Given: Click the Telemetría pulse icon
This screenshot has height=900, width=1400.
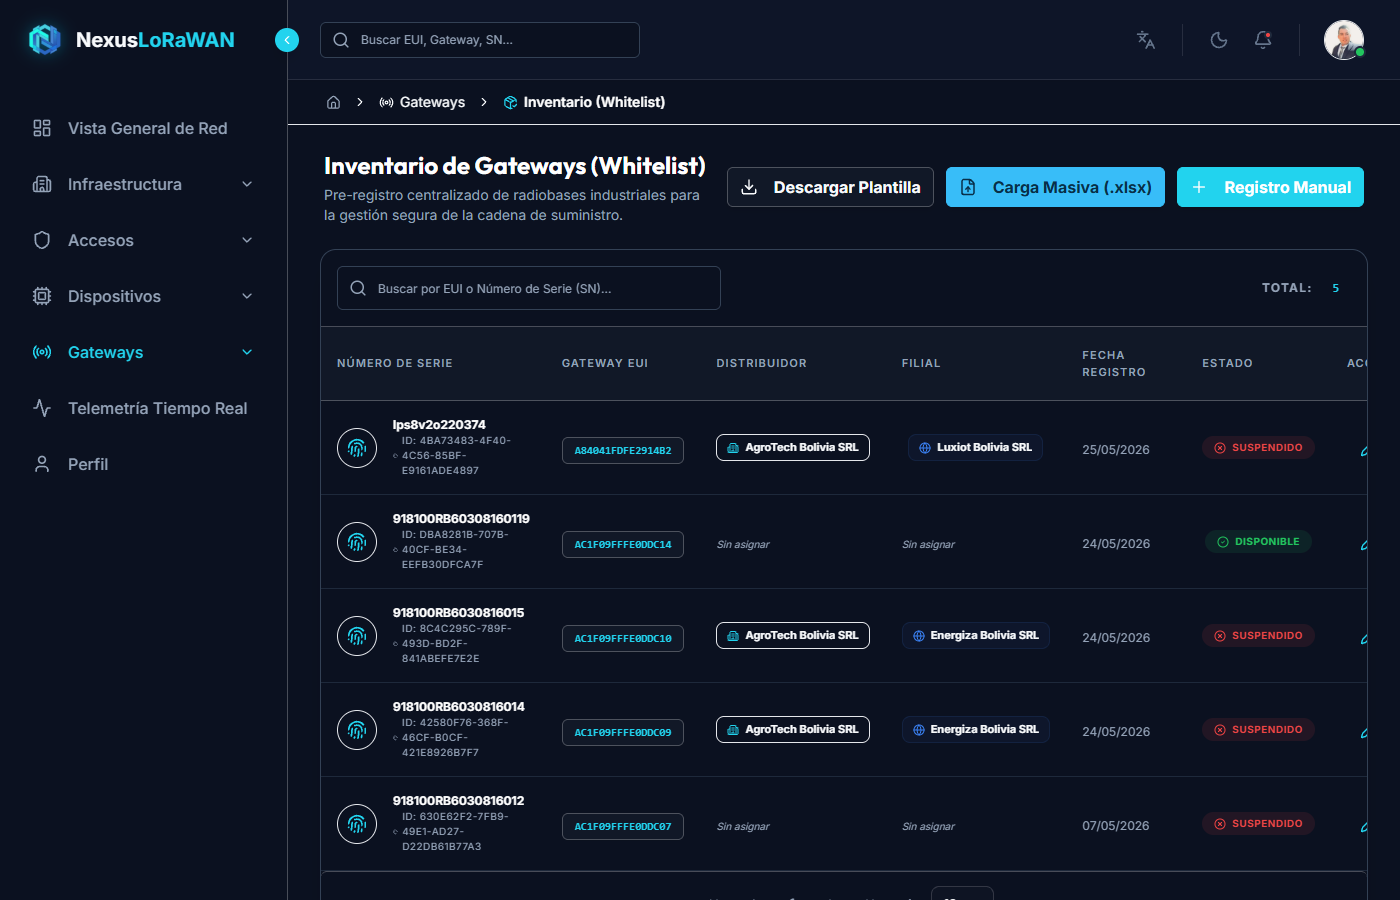Looking at the screenshot, I should [42, 408].
